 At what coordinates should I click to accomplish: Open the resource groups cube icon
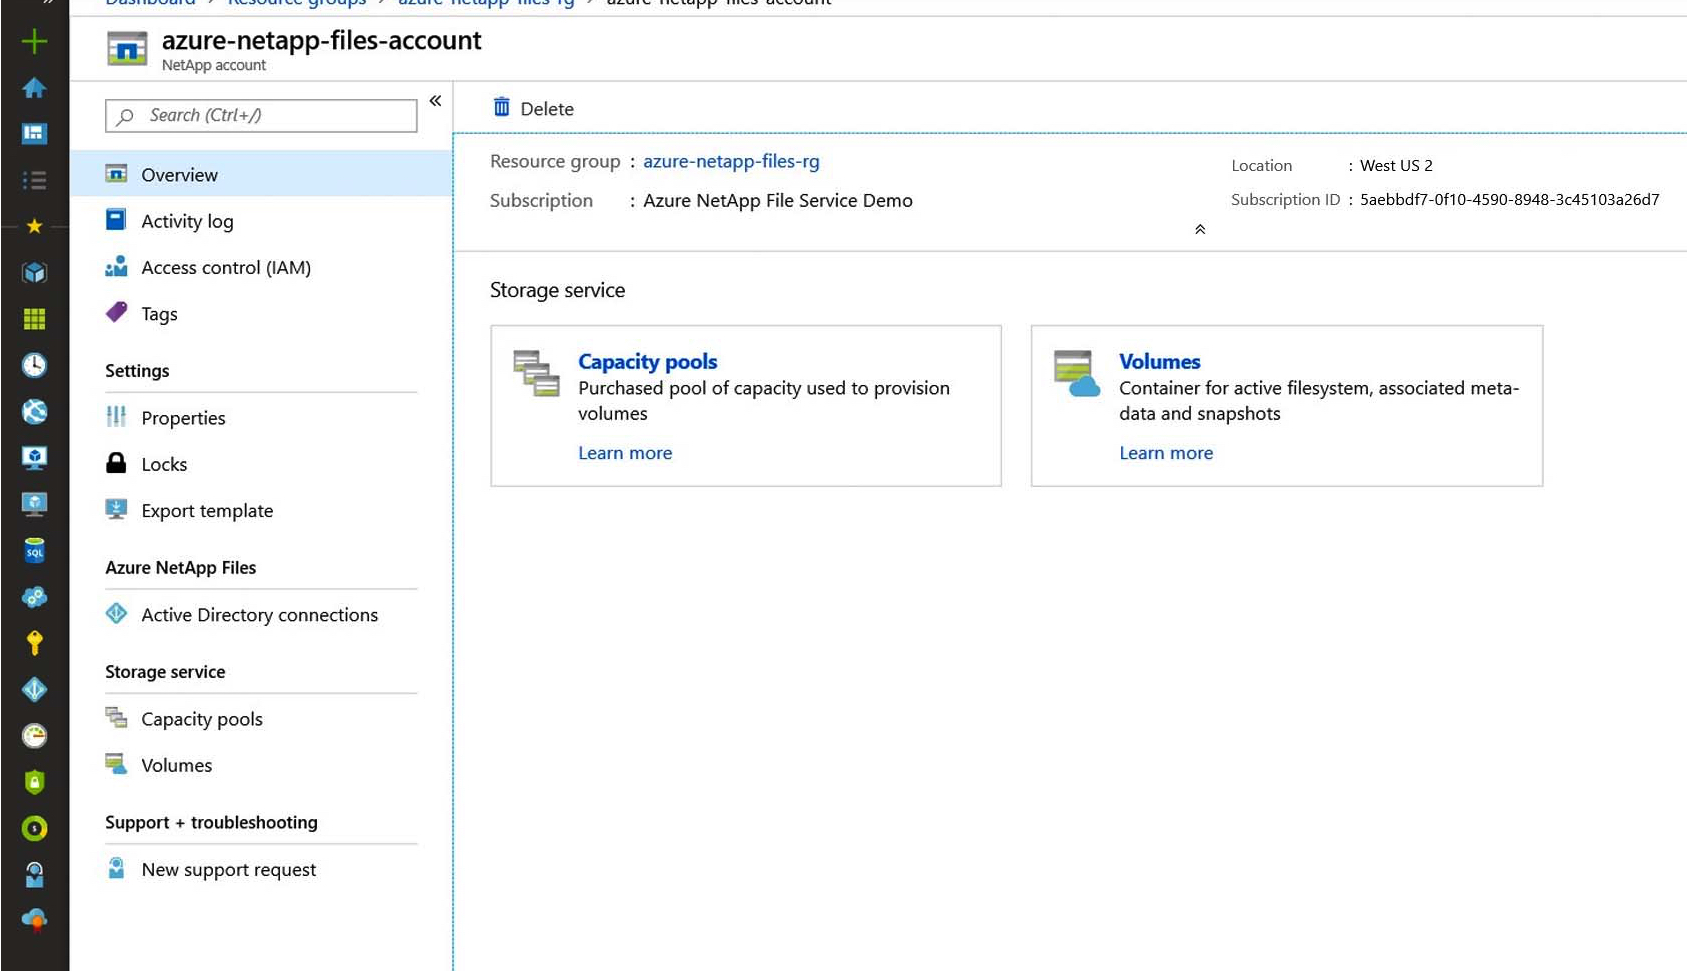pos(34,272)
